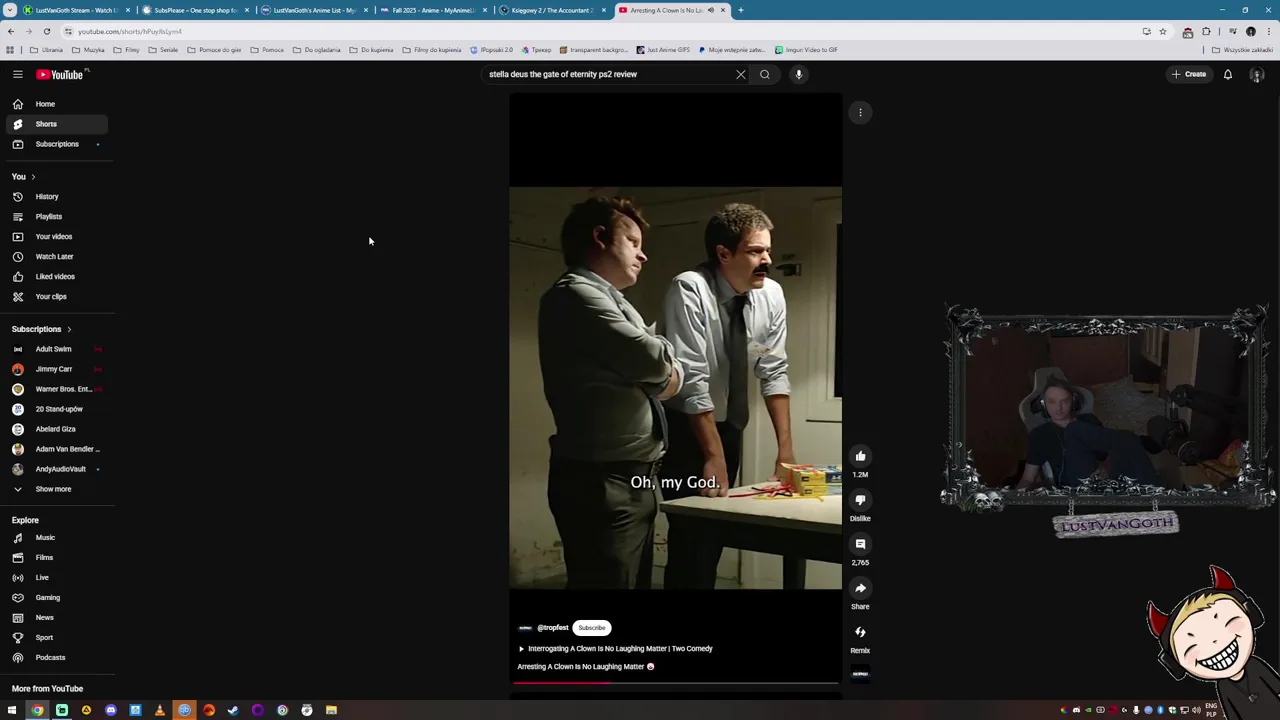Click the browser address bar
The height and width of the screenshot is (720, 1280).
600,31
